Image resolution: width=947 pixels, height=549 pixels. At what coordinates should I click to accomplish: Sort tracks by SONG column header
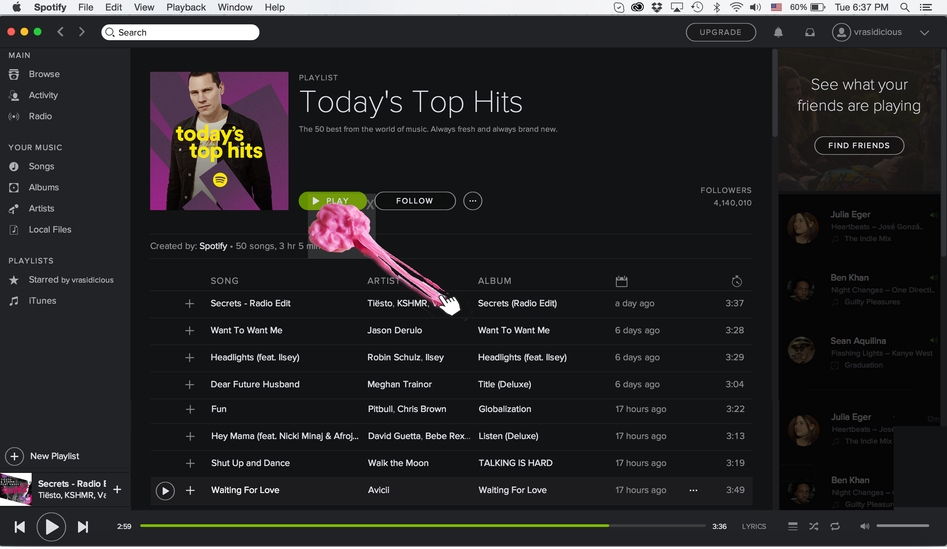tap(224, 281)
